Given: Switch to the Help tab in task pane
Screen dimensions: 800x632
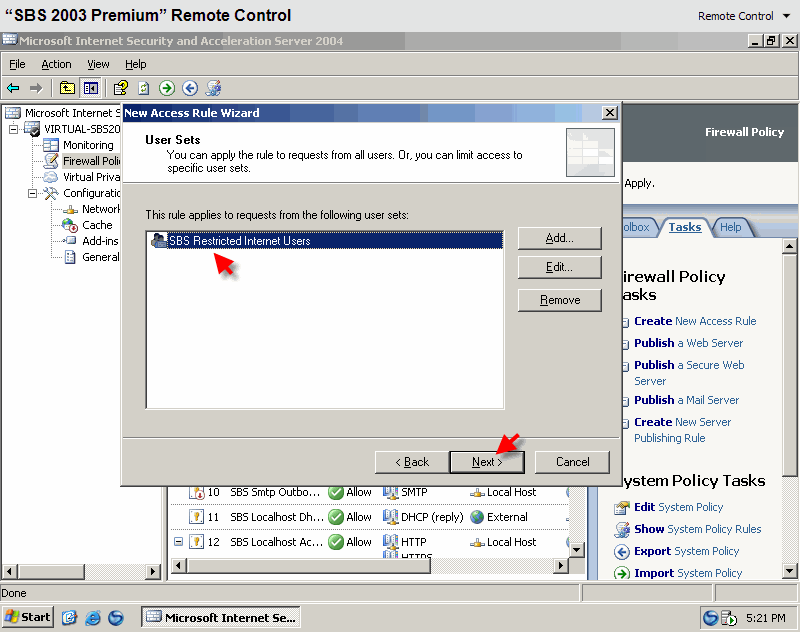Looking at the screenshot, I should point(731,227).
